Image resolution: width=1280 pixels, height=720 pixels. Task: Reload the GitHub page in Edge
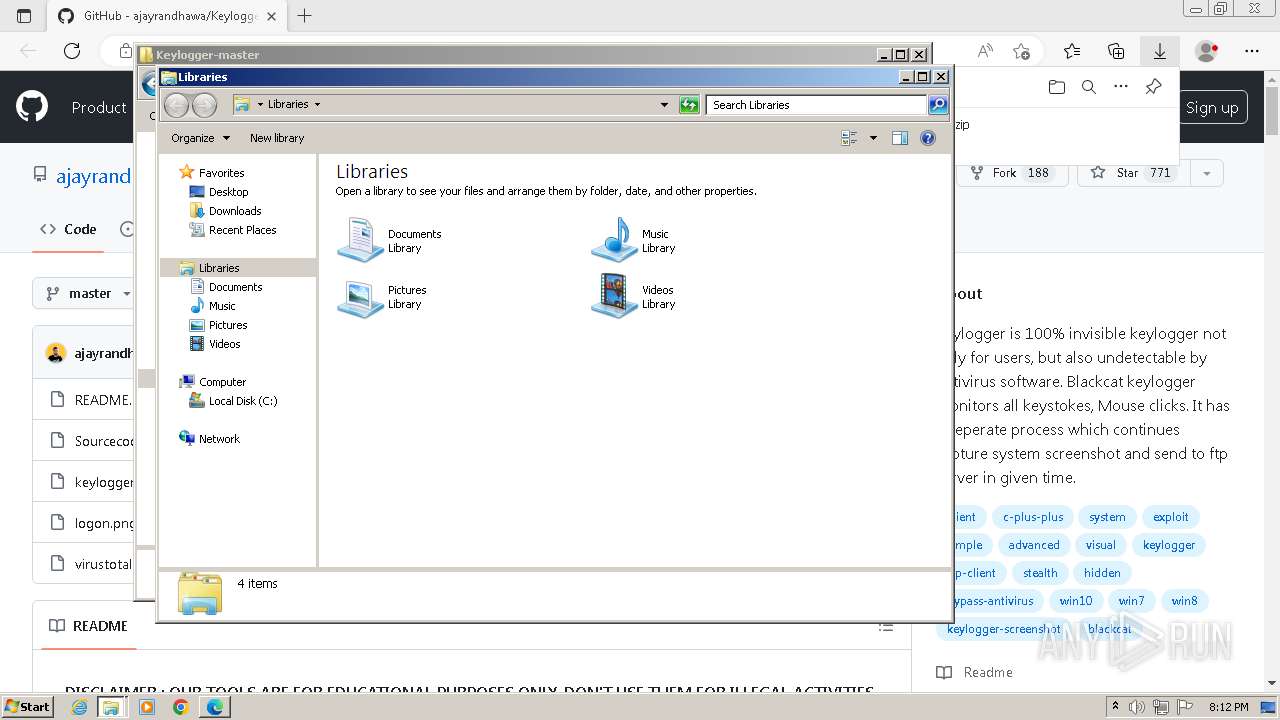coord(72,51)
